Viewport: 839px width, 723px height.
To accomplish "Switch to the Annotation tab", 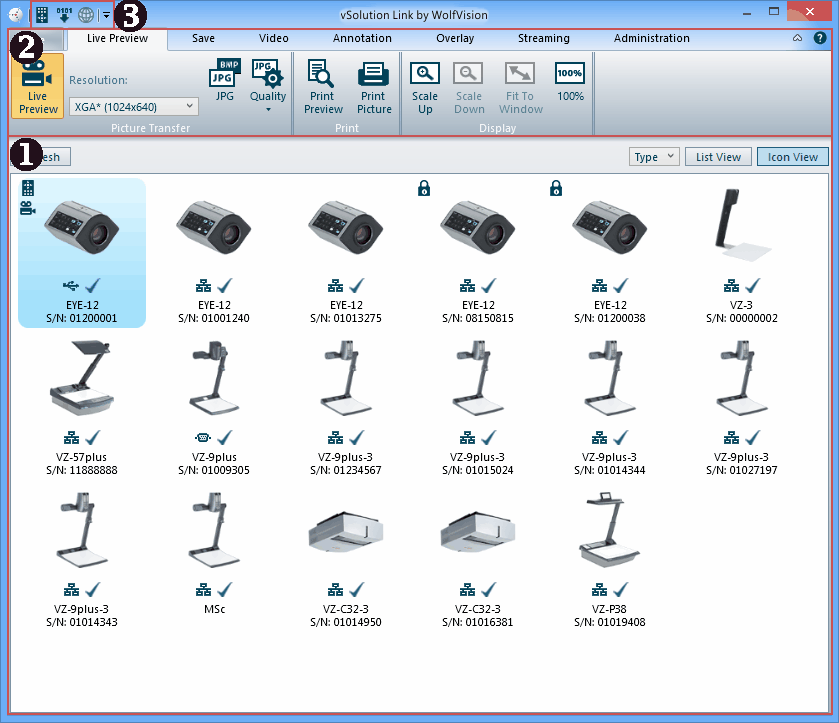I will tap(362, 39).
